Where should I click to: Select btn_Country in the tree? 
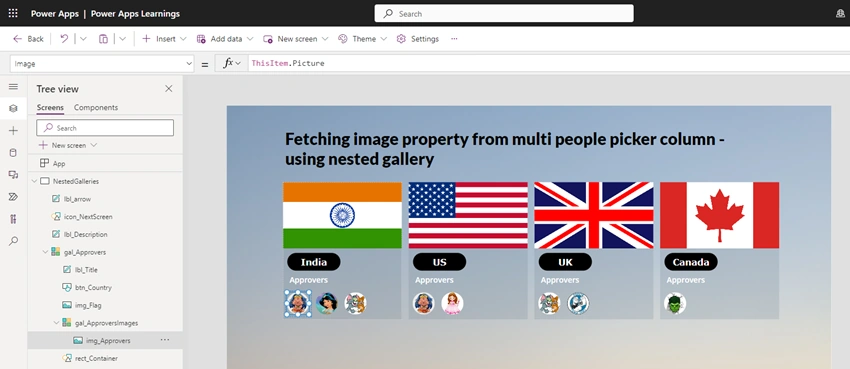click(93, 287)
